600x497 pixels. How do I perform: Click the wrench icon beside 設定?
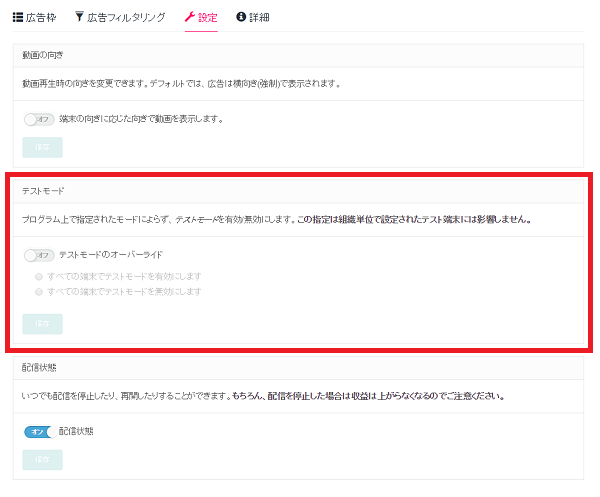click(190, 17)
